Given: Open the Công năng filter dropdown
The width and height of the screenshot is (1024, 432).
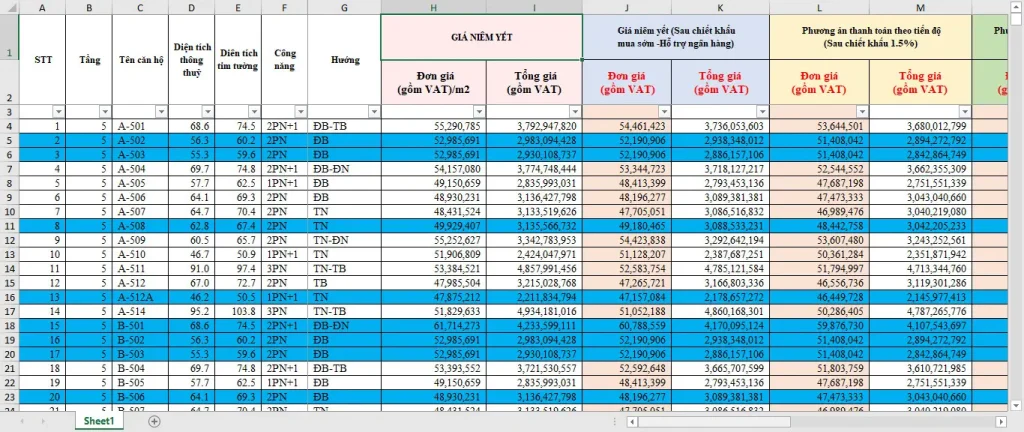Looking at the screenshot, I should click(x=300, y=112).
